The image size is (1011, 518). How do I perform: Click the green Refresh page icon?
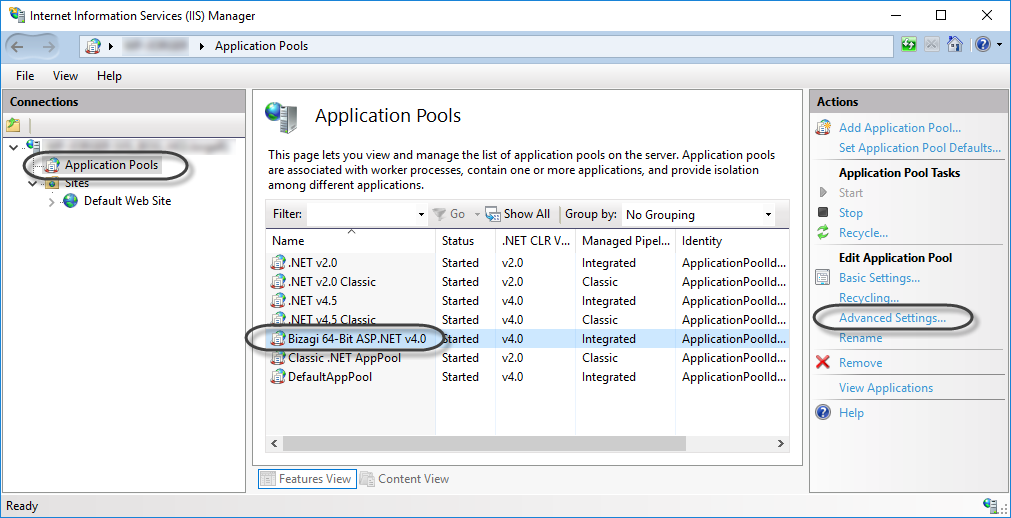909,45
